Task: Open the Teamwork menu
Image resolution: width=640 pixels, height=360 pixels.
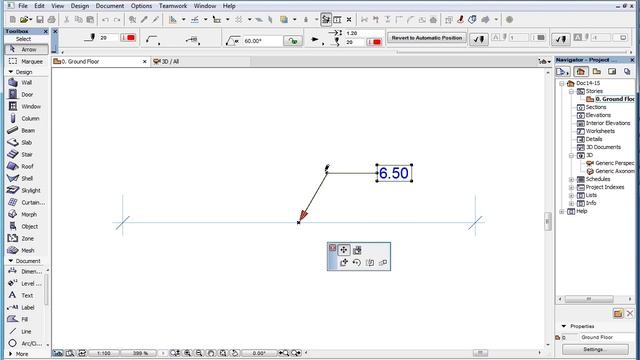Action: tap(173, 6)
